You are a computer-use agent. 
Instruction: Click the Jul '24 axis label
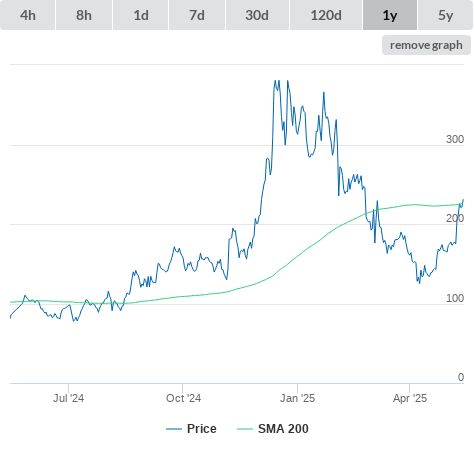tap(68, 398)
